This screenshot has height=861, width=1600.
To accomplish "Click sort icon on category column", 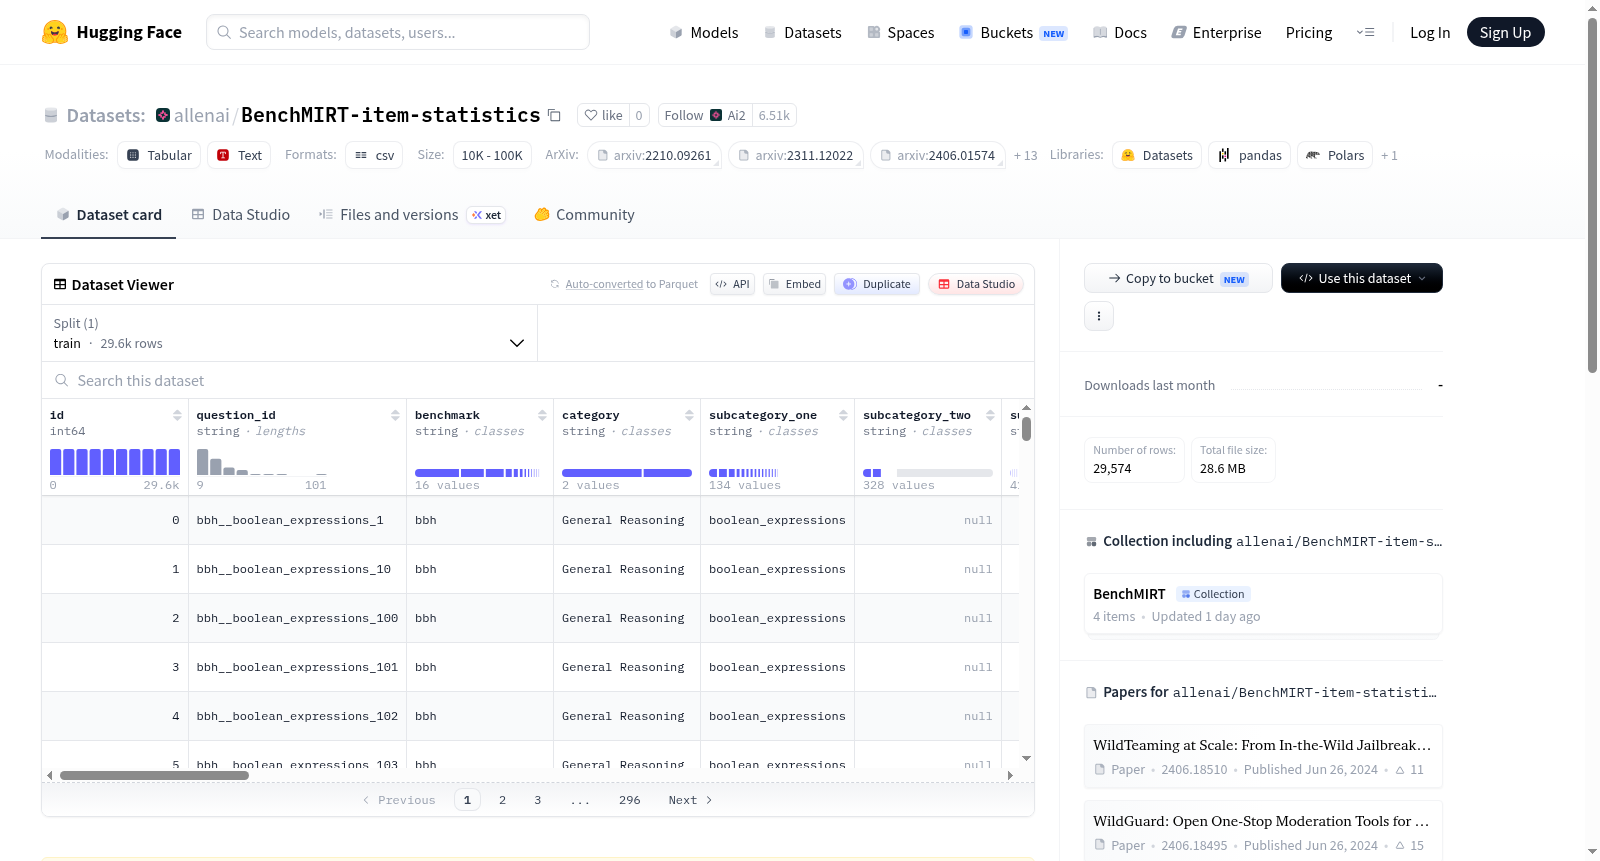I will pyautogui.click(x=689, y=415).
